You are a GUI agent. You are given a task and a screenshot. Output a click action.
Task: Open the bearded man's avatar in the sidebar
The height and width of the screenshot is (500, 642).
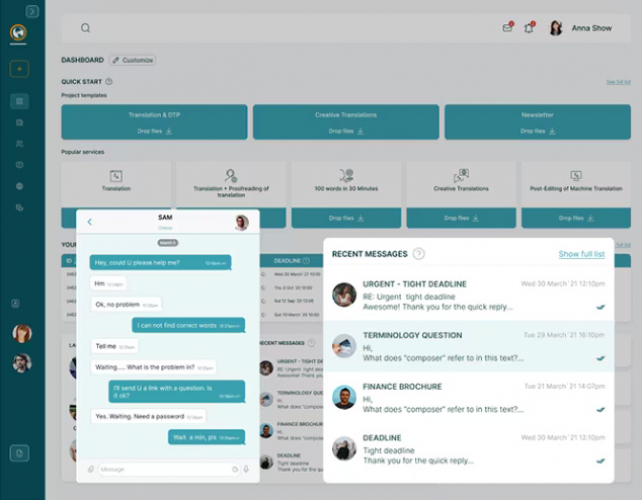point(22,363)
